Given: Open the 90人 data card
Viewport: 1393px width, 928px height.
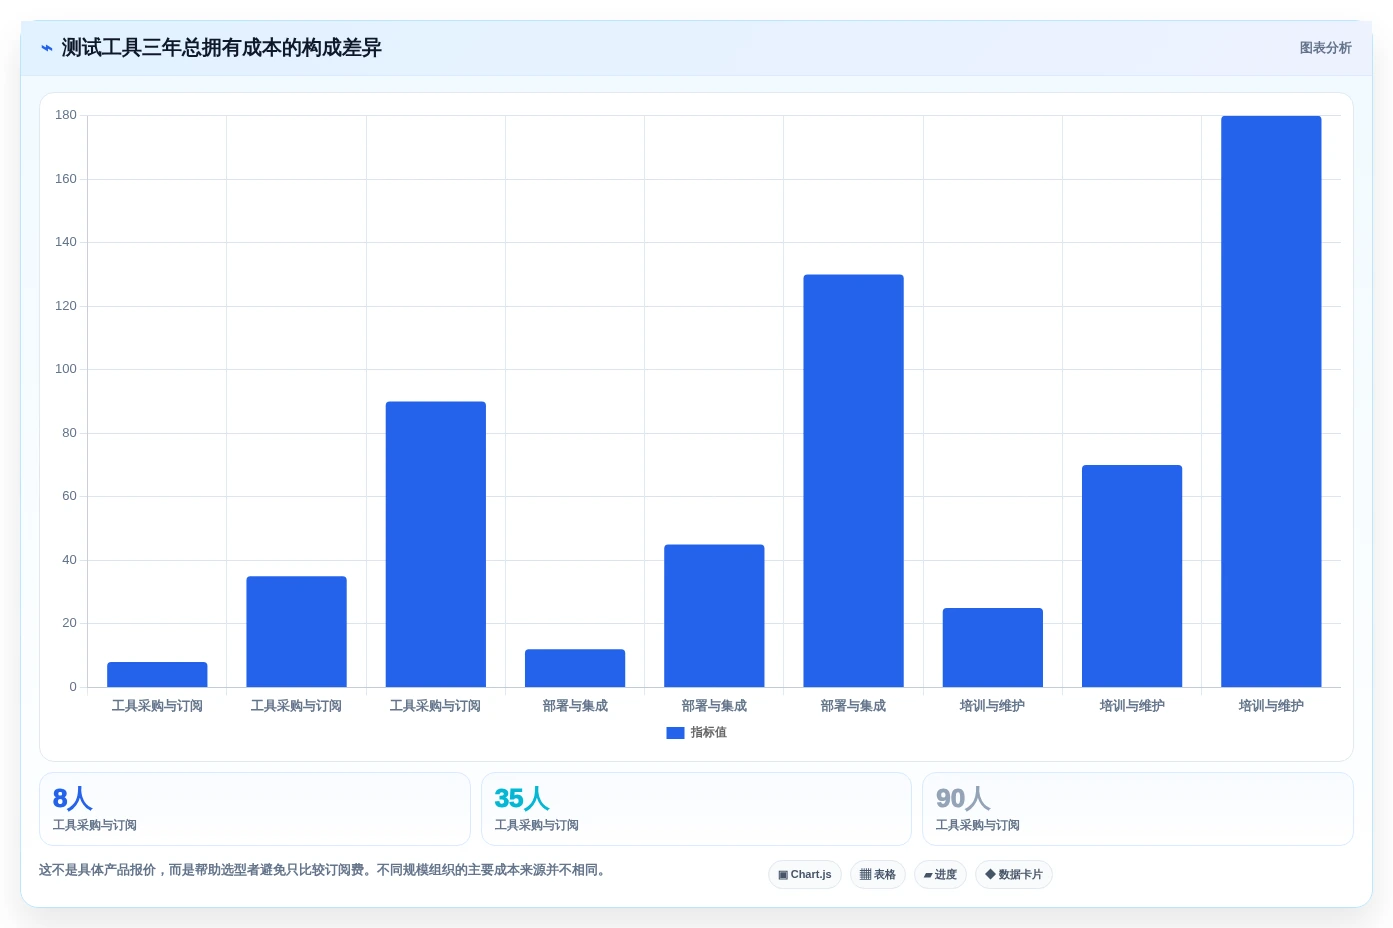Looking at the screenshot, I should point(1138,809).
